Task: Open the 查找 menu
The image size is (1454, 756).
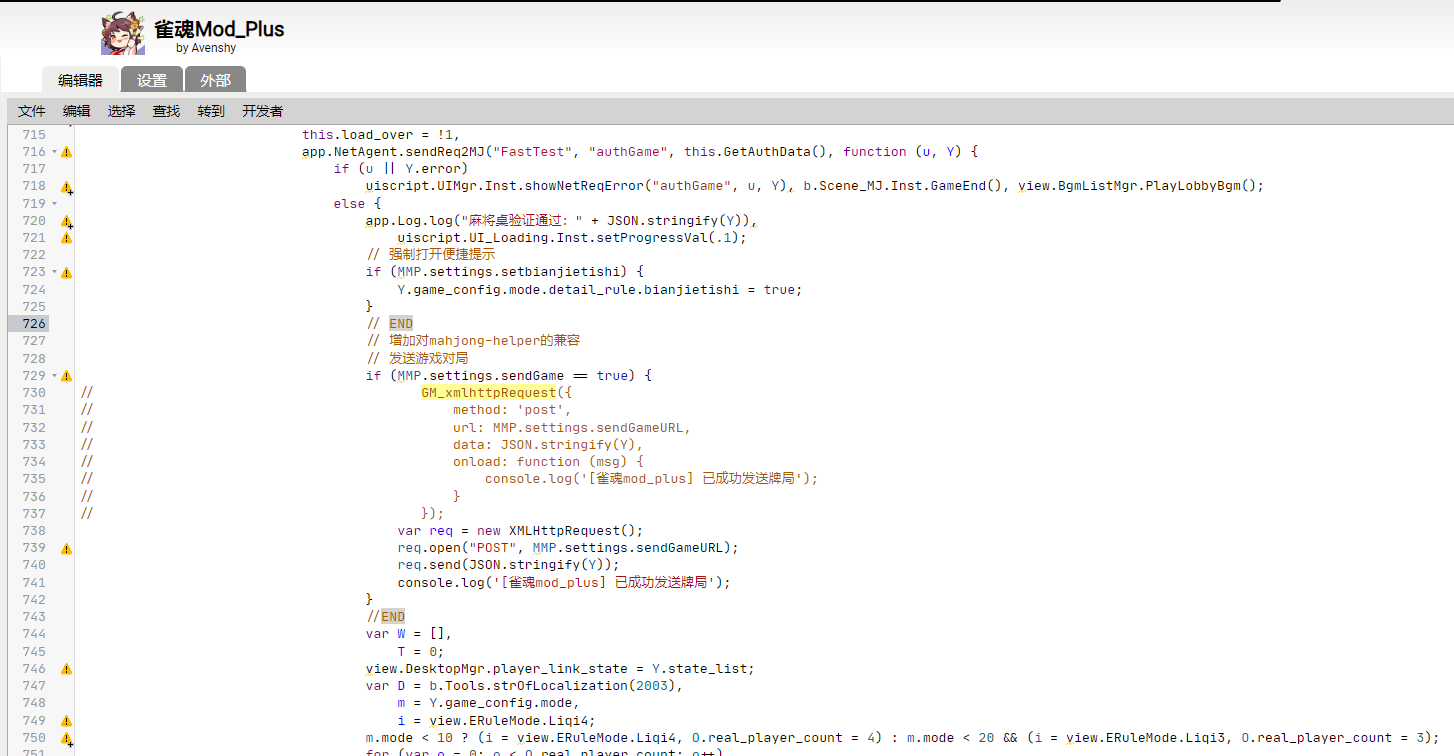Action: 166,111
